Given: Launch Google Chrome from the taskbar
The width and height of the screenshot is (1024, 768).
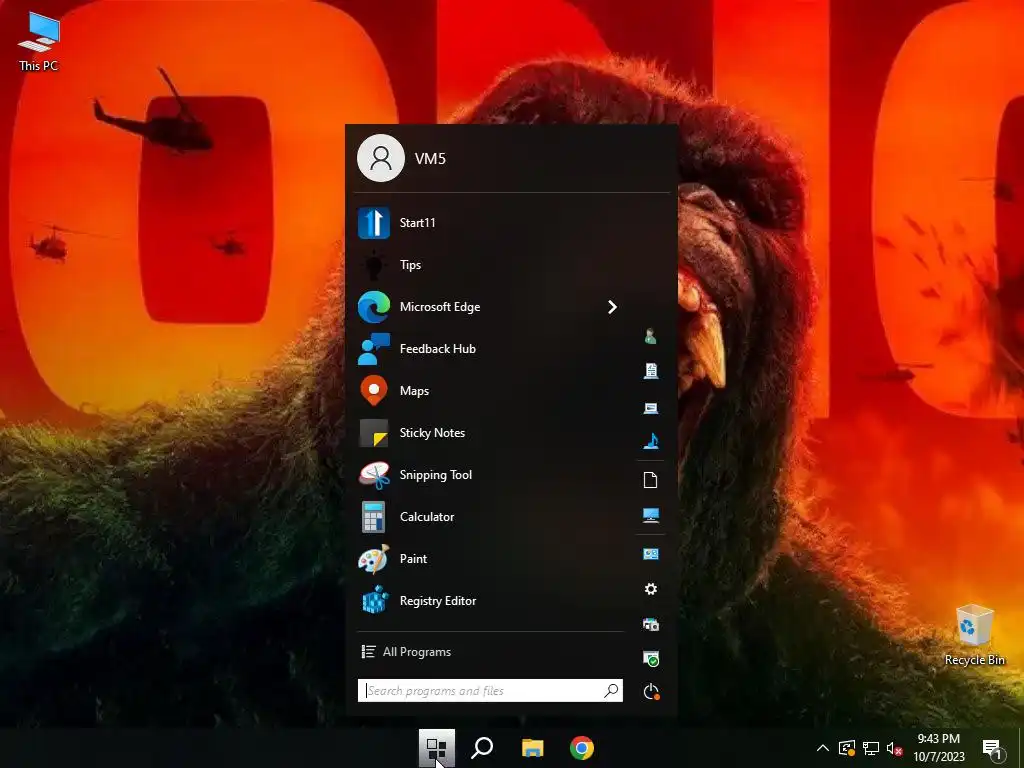Looking at the screenshot, I should click(x=581, y=748).
